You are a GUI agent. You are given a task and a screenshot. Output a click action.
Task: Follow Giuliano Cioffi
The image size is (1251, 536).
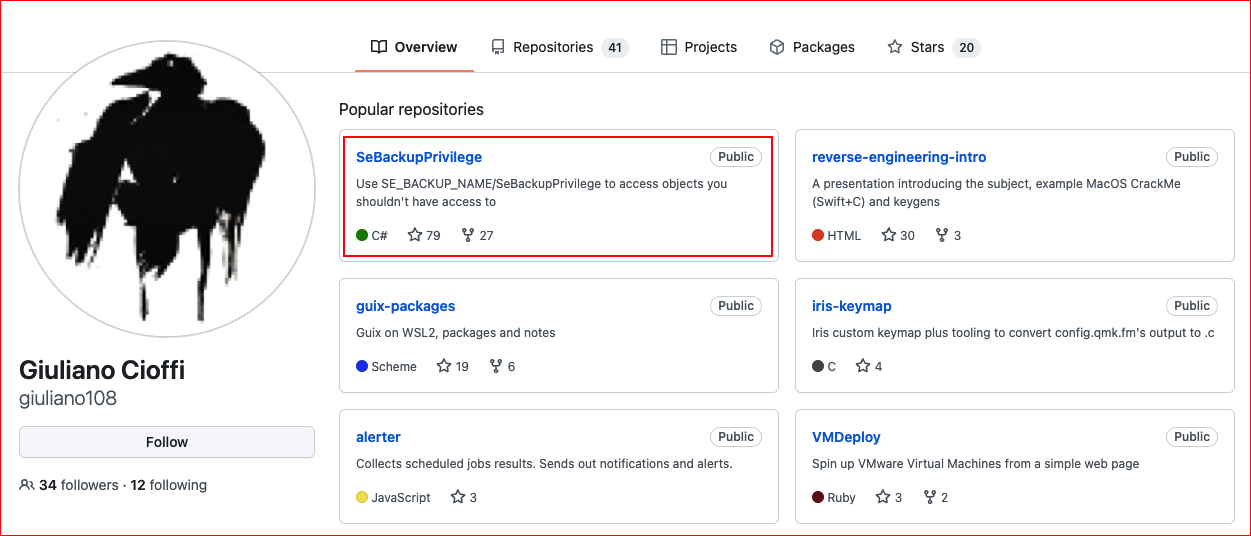(x=167, y=442)
